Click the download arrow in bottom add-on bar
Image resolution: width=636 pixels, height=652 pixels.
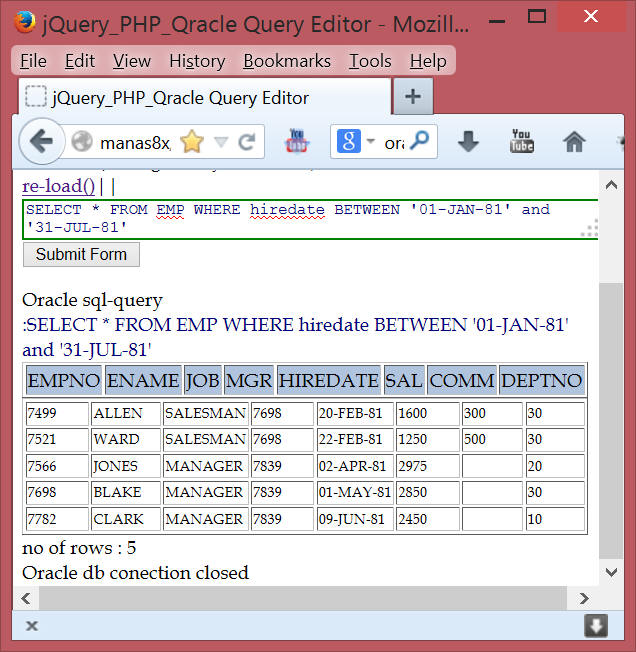596,626
